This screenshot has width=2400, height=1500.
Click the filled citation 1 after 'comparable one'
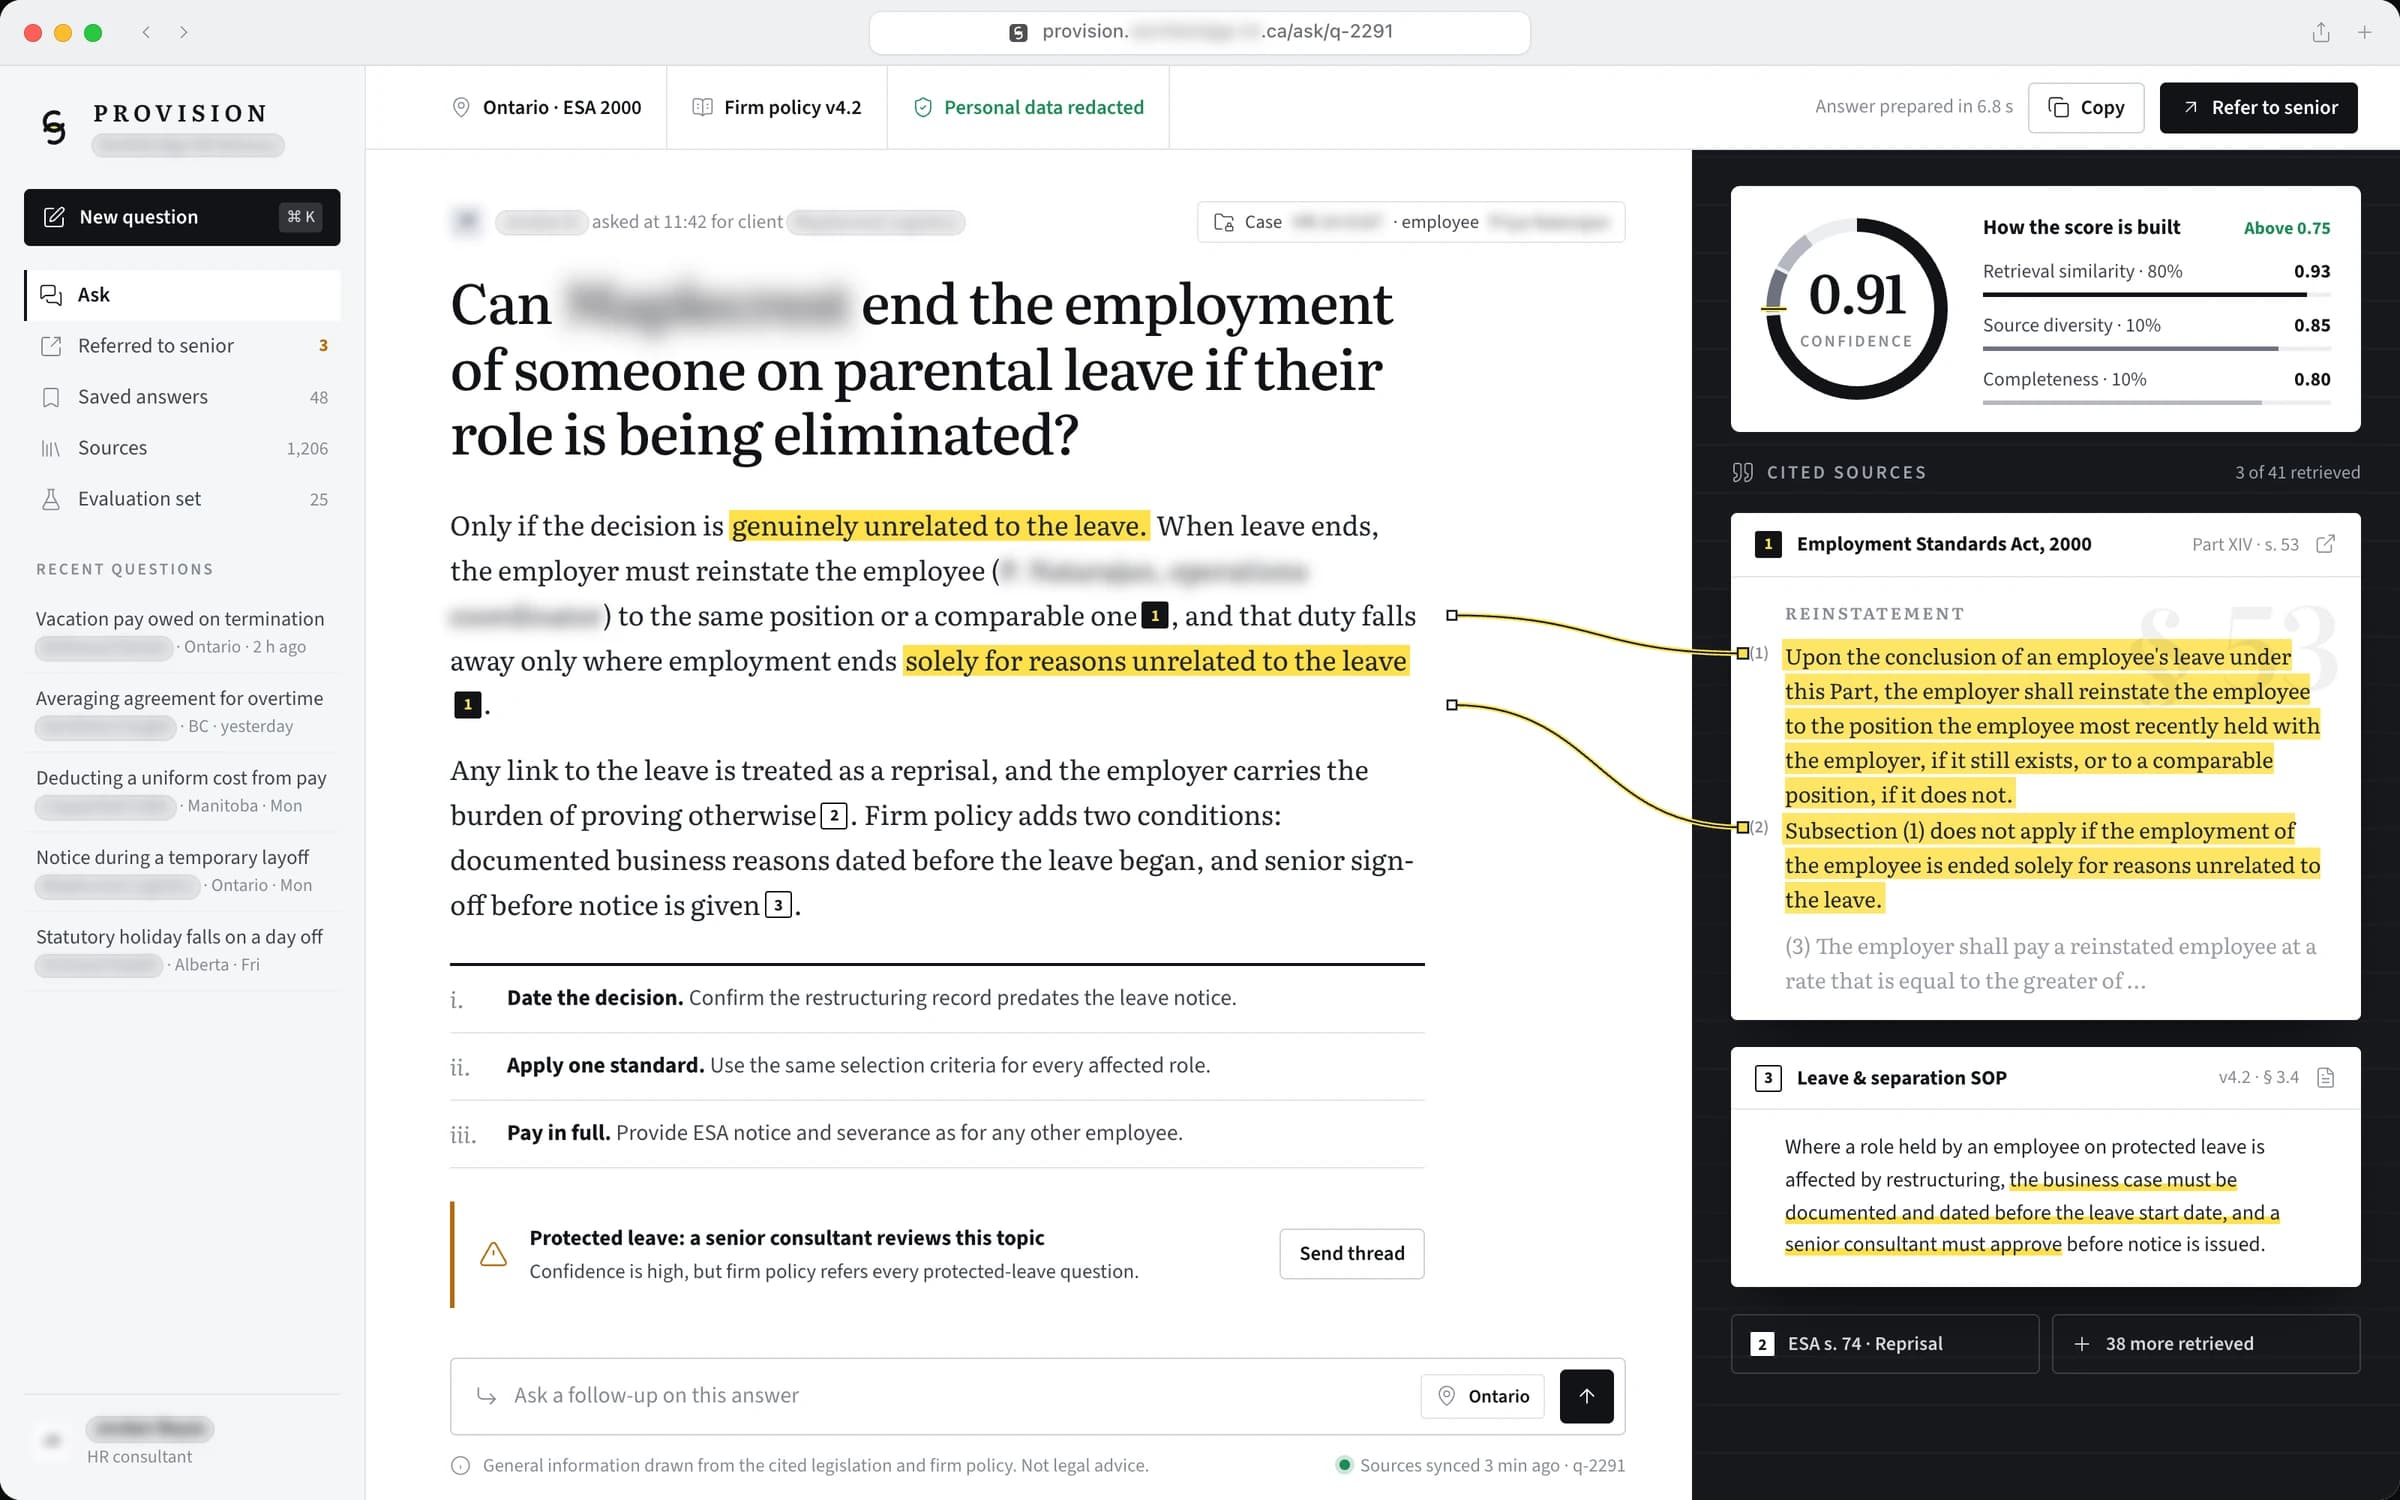(x=1154, y=616)
